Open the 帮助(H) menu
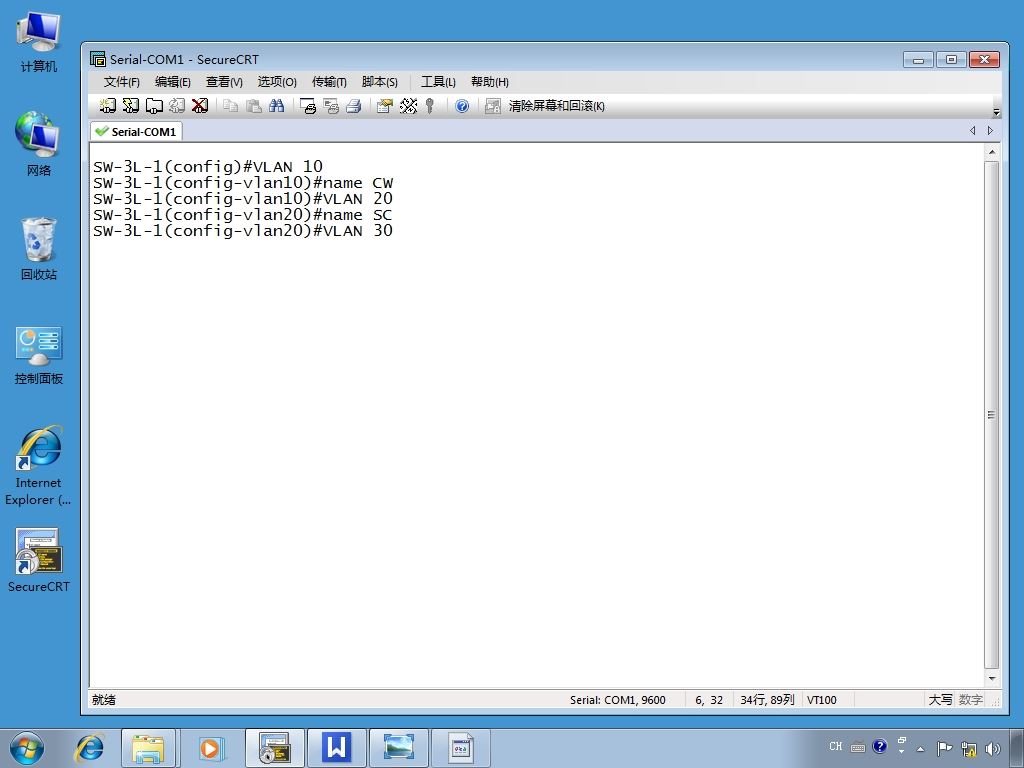Screen dimensions: 1024x768 490,82
